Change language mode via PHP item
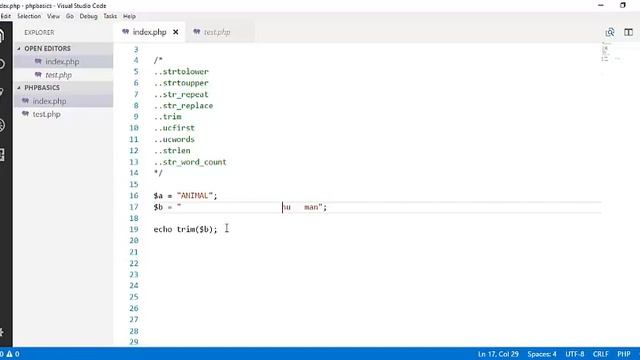 624,354
